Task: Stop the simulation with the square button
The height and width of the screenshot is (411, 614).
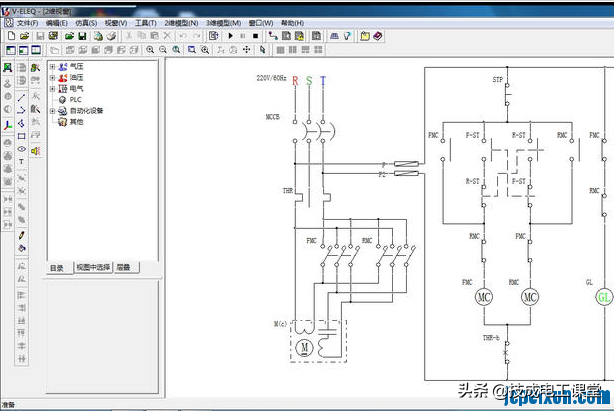Action: [255, 36]
